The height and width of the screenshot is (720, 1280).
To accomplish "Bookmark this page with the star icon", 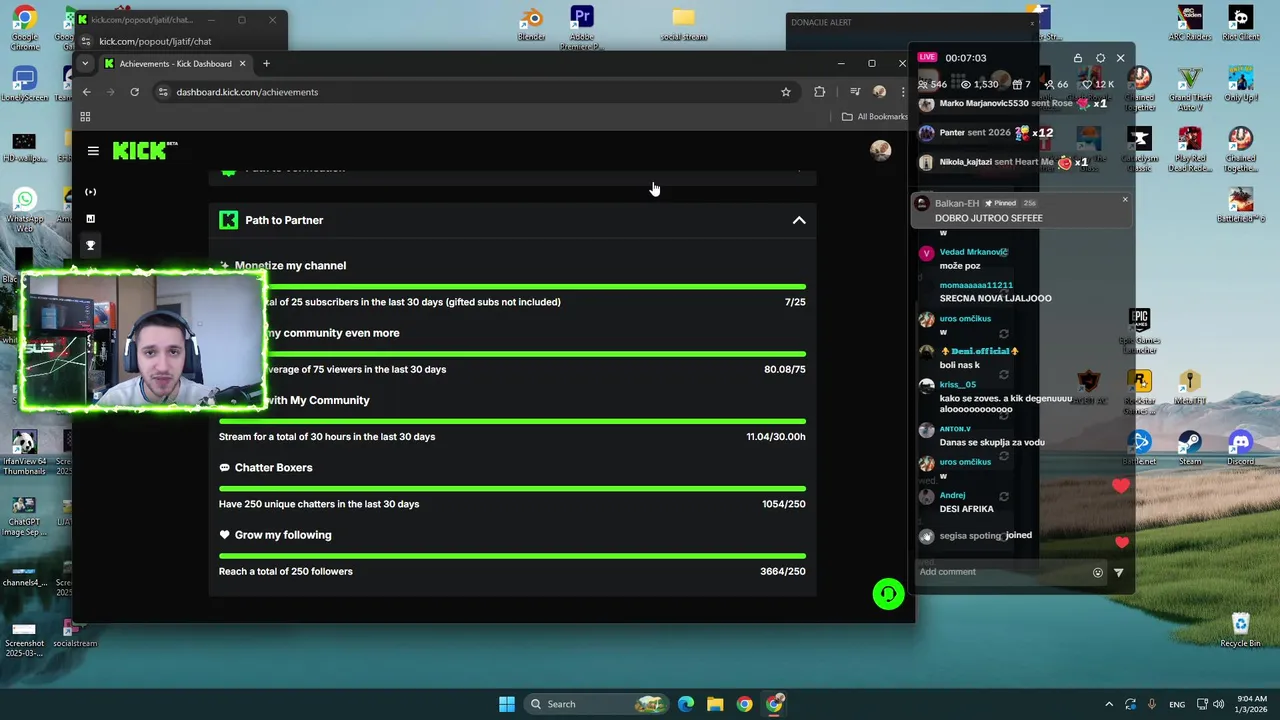I will (786, 92).
